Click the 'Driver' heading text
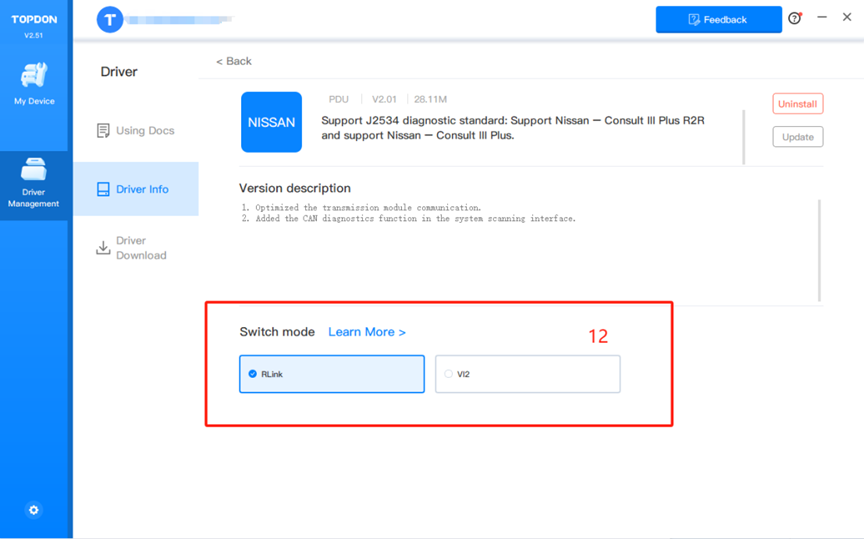This screenshot has height=539, width=864. coord(119,72)
